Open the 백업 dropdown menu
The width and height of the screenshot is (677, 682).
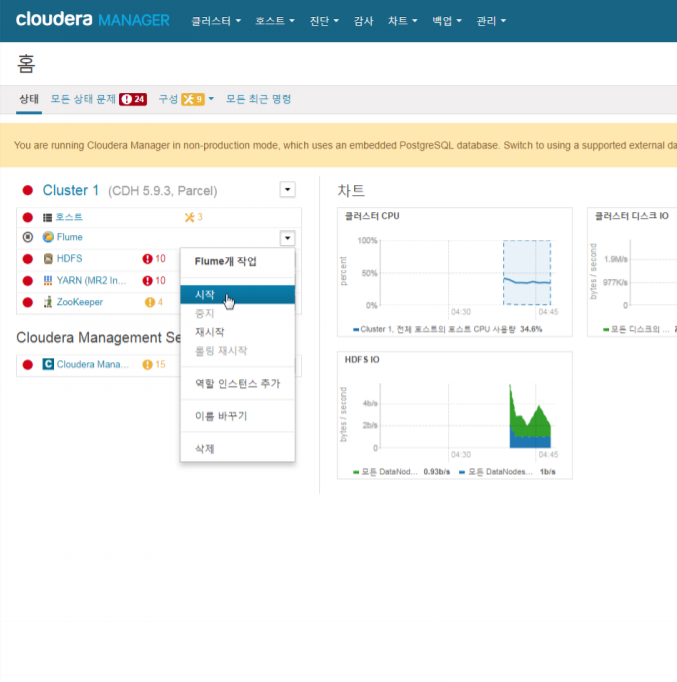click(447, 21)
